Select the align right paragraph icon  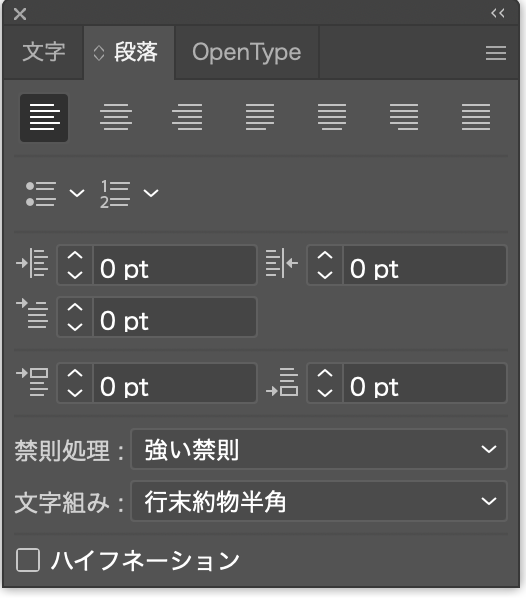pos(187,117)
